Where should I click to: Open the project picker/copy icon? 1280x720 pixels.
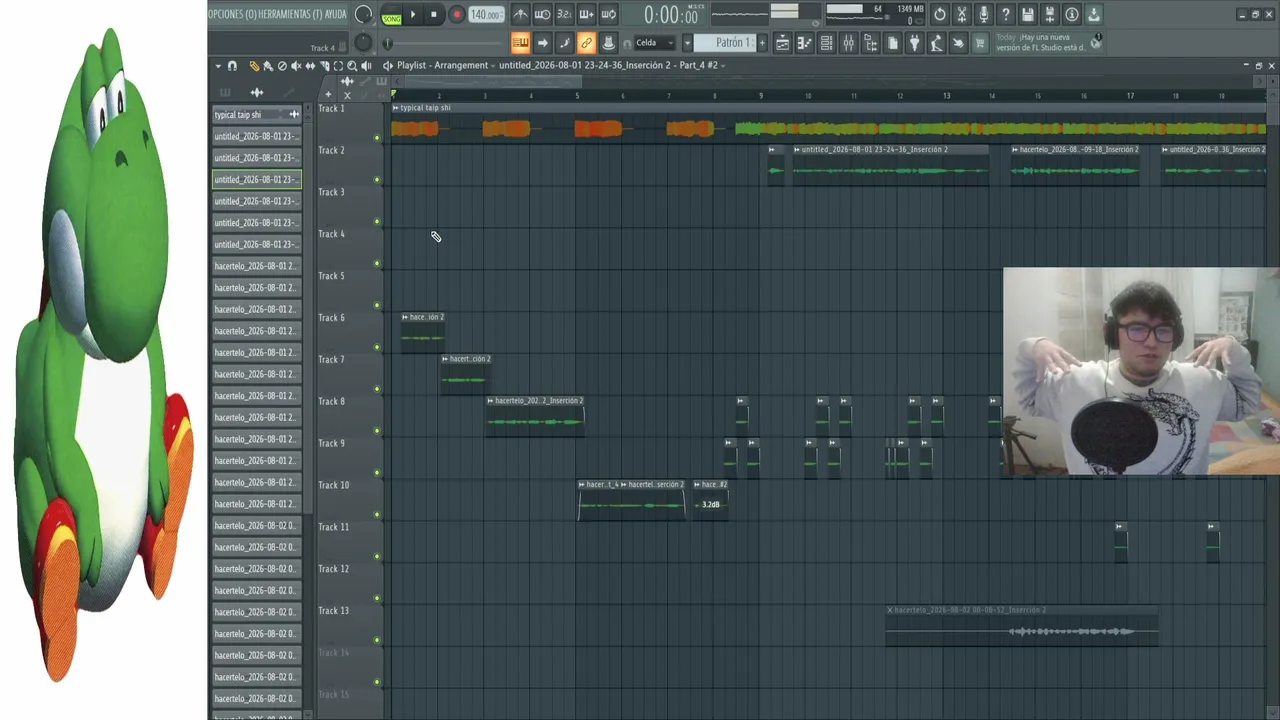click(892, 43)
